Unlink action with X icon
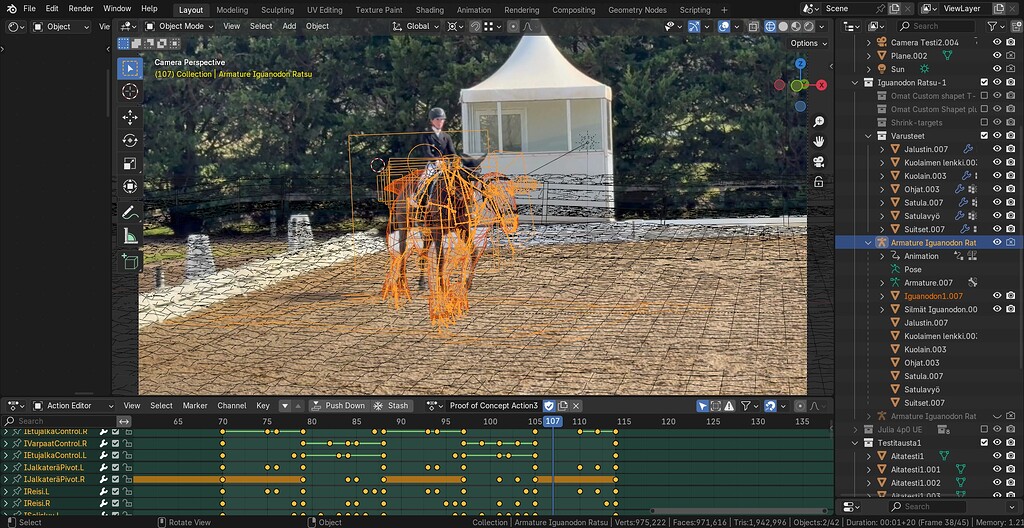Screen dimensions: 1024x528 pos(575,406)
